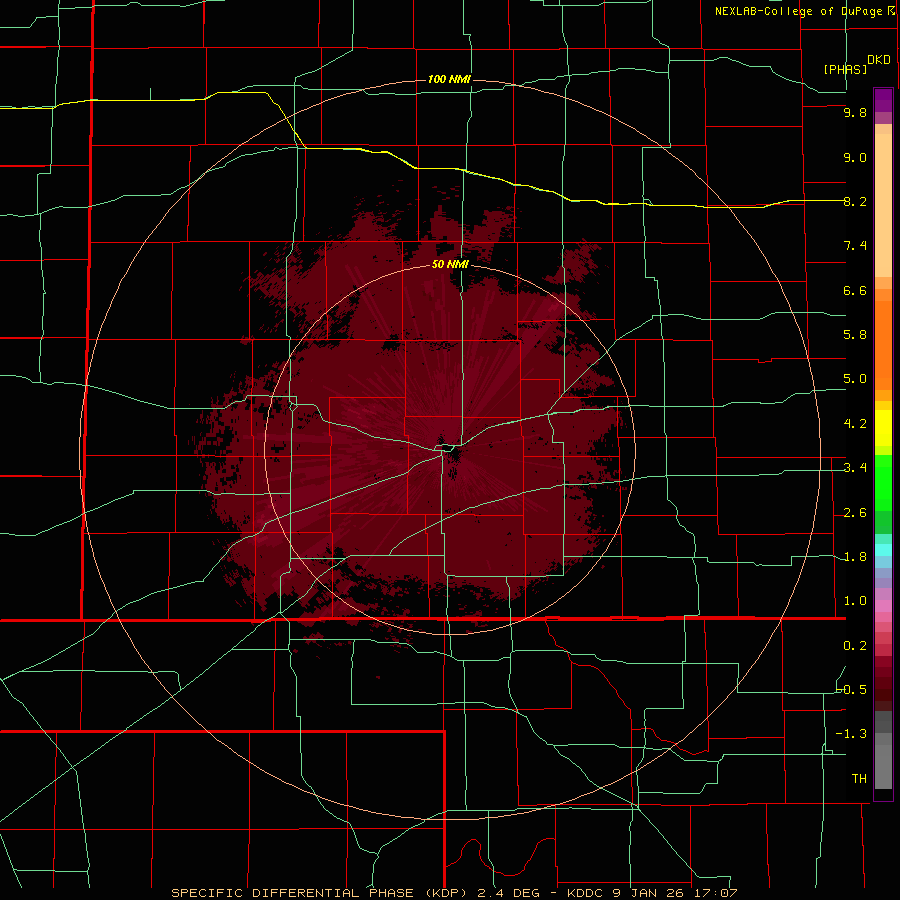Click the 4.2 scale value
The height and width of the screenshot is (900, 900).
855,424
